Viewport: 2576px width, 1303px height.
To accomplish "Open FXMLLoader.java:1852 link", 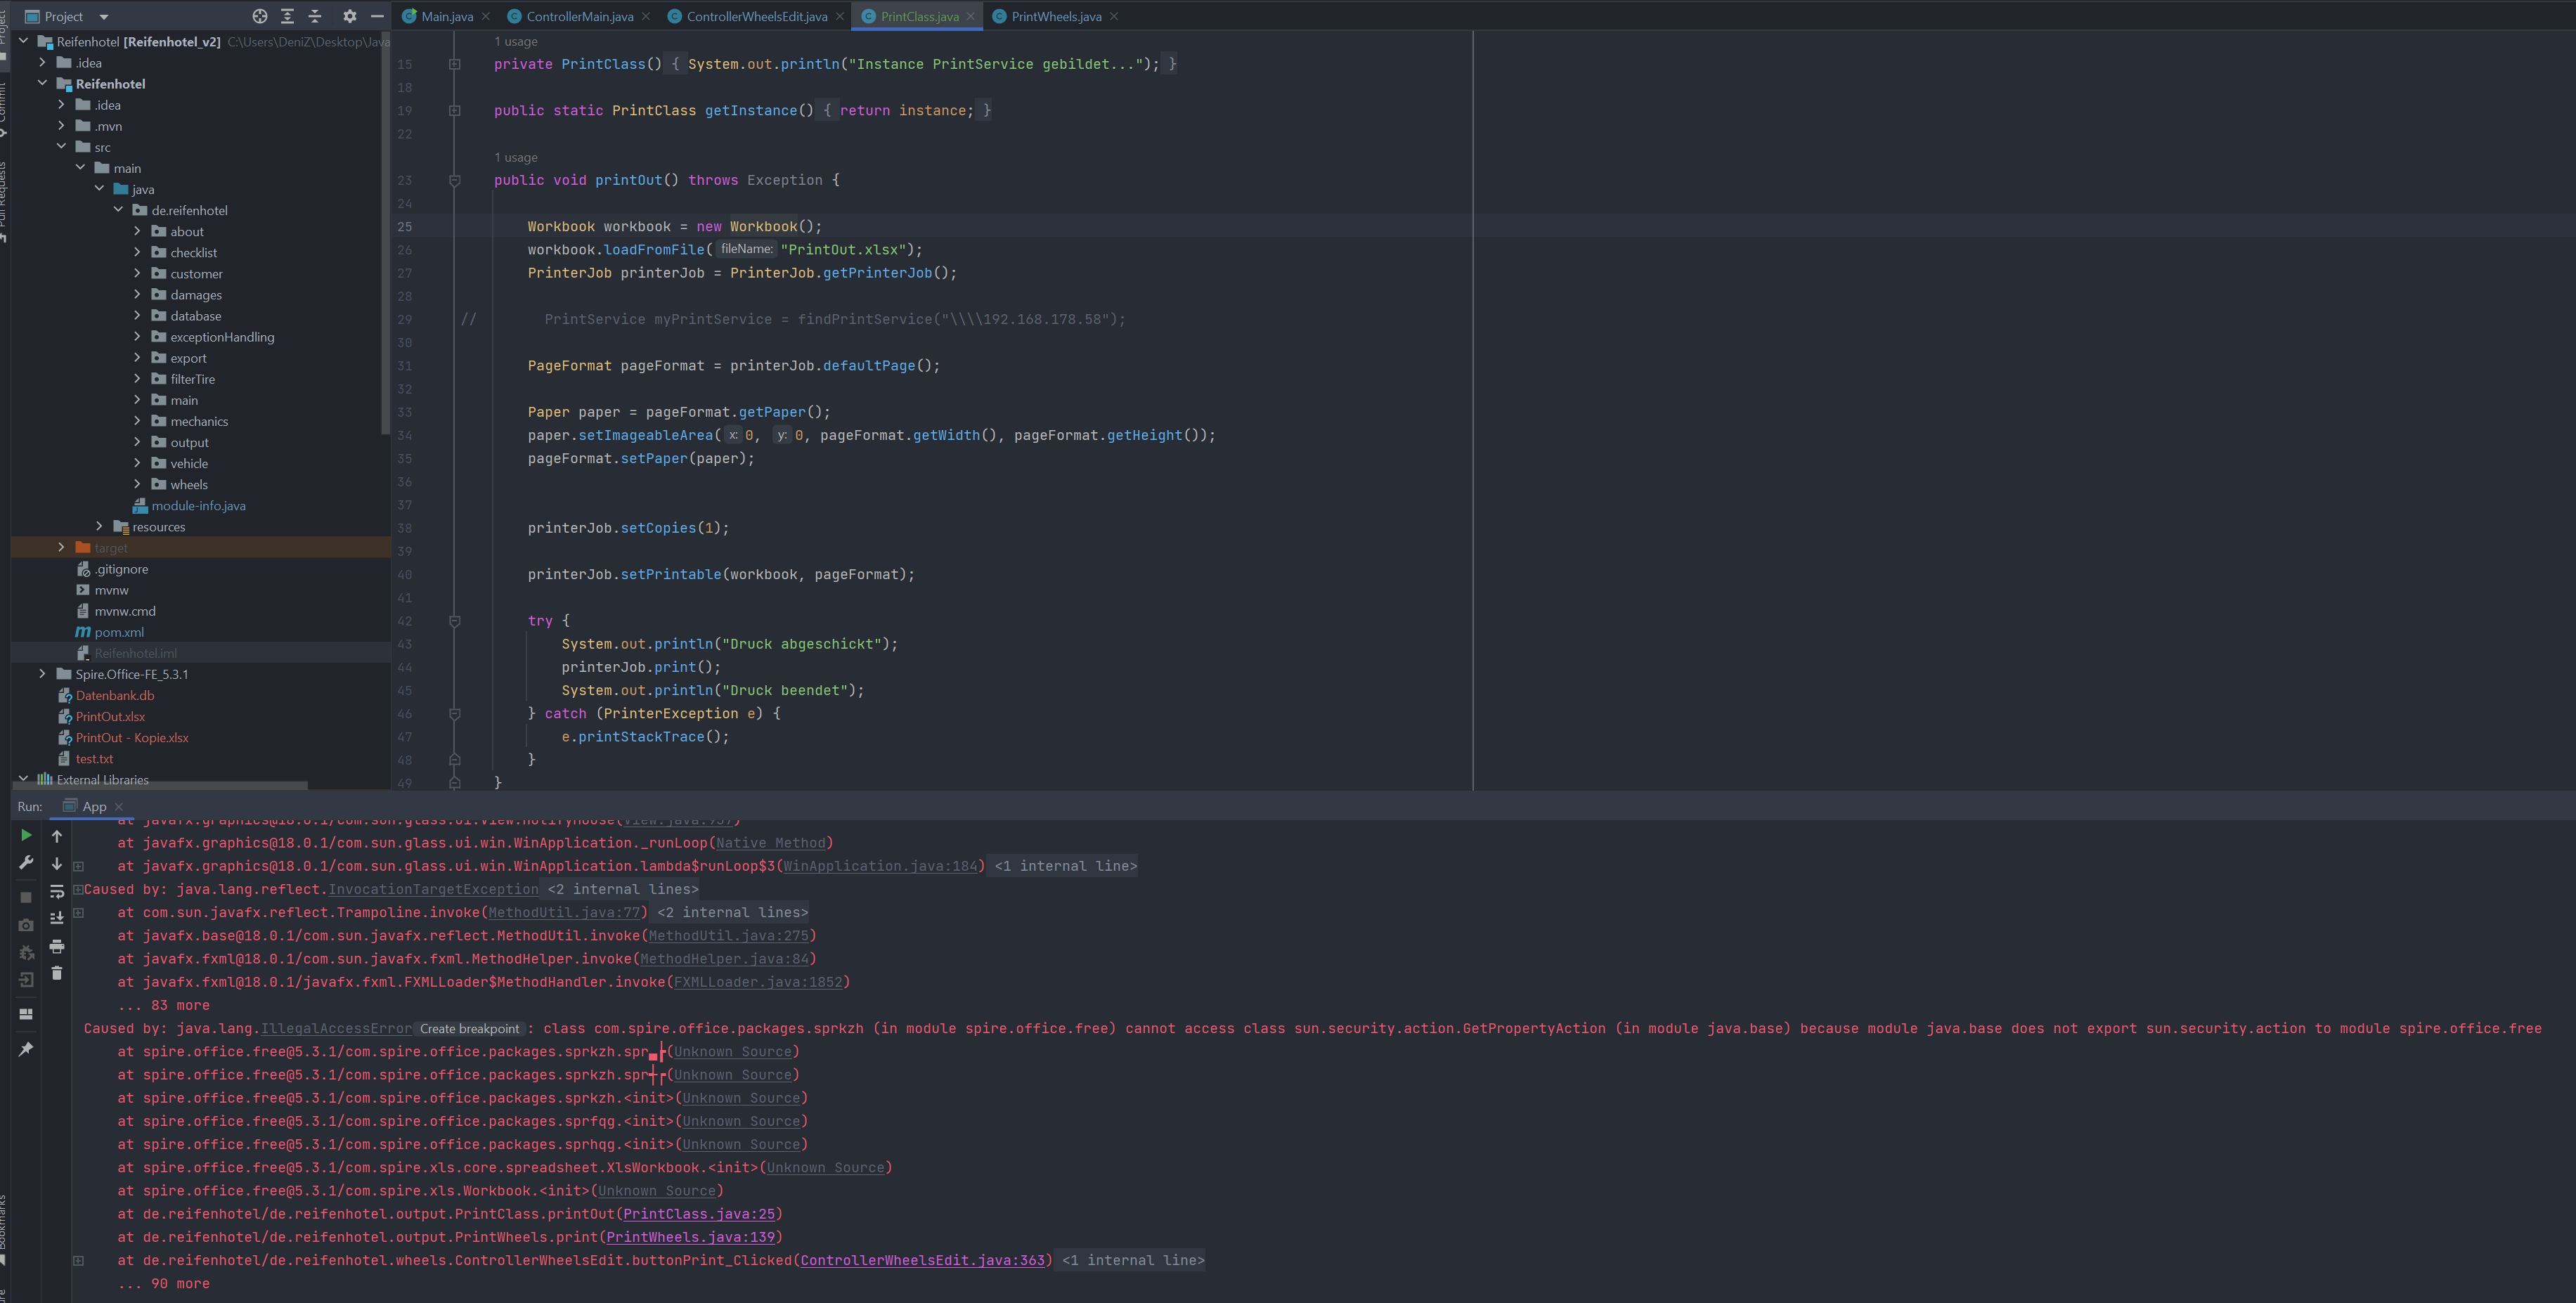I will click(x=758, y=982).
